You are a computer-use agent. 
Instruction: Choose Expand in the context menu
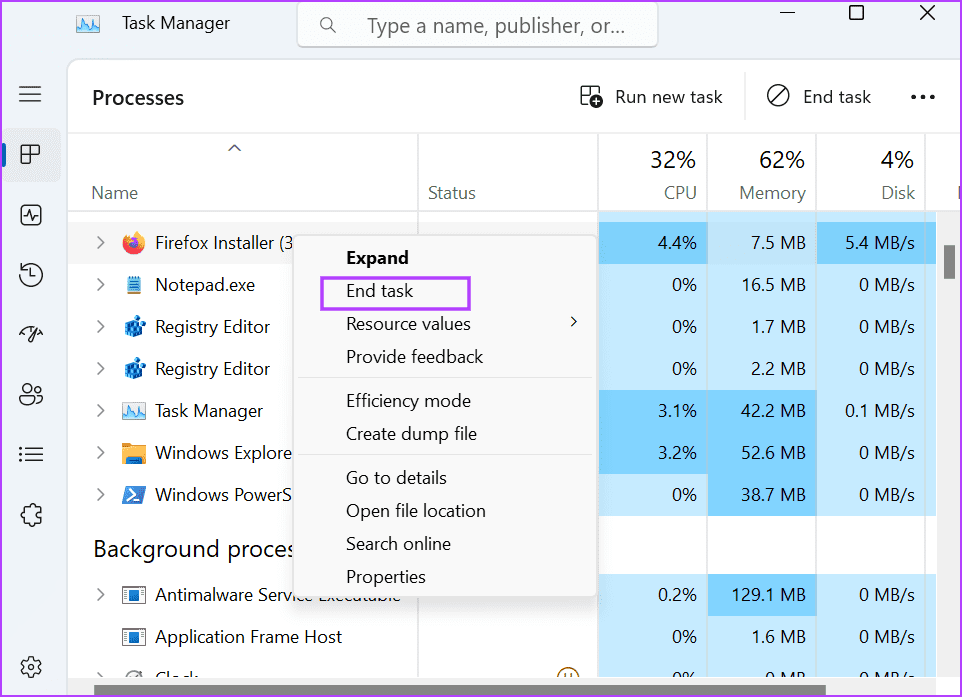pos(377,258)
